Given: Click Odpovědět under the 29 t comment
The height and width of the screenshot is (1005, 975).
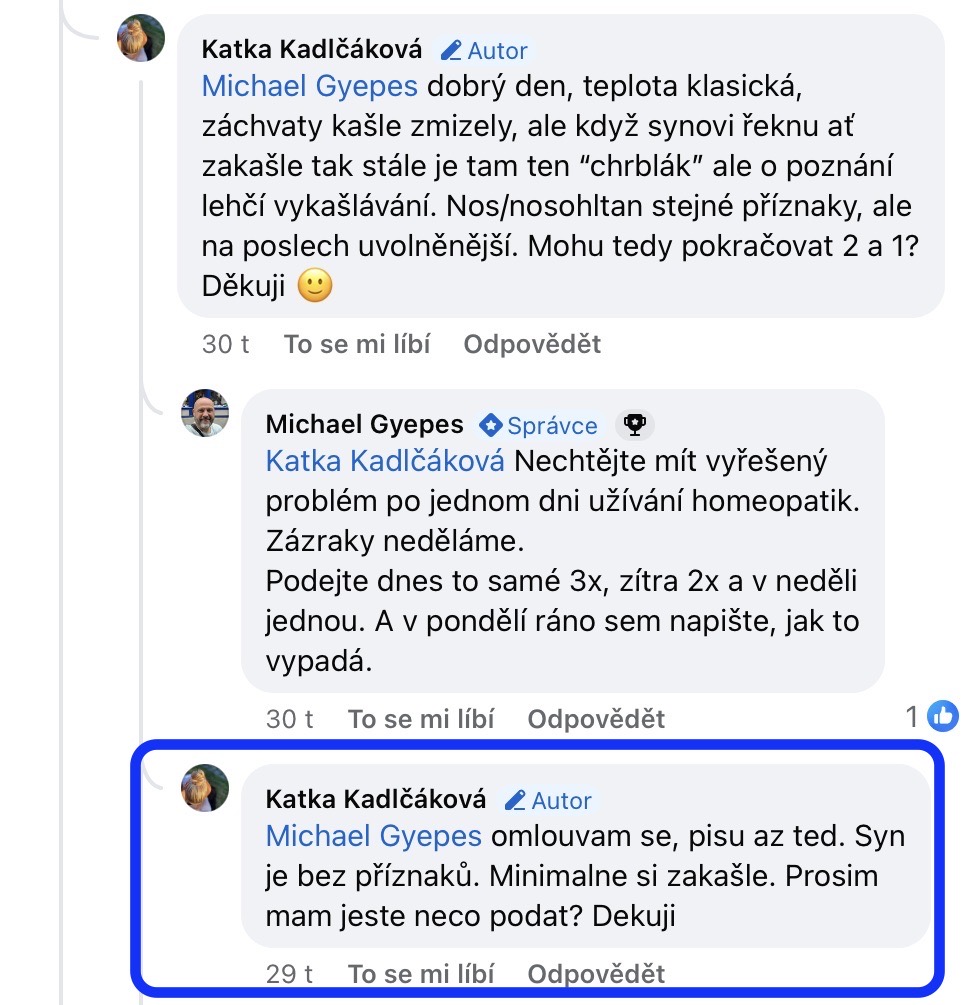Looking at the screenshot, I should [596, 974].
